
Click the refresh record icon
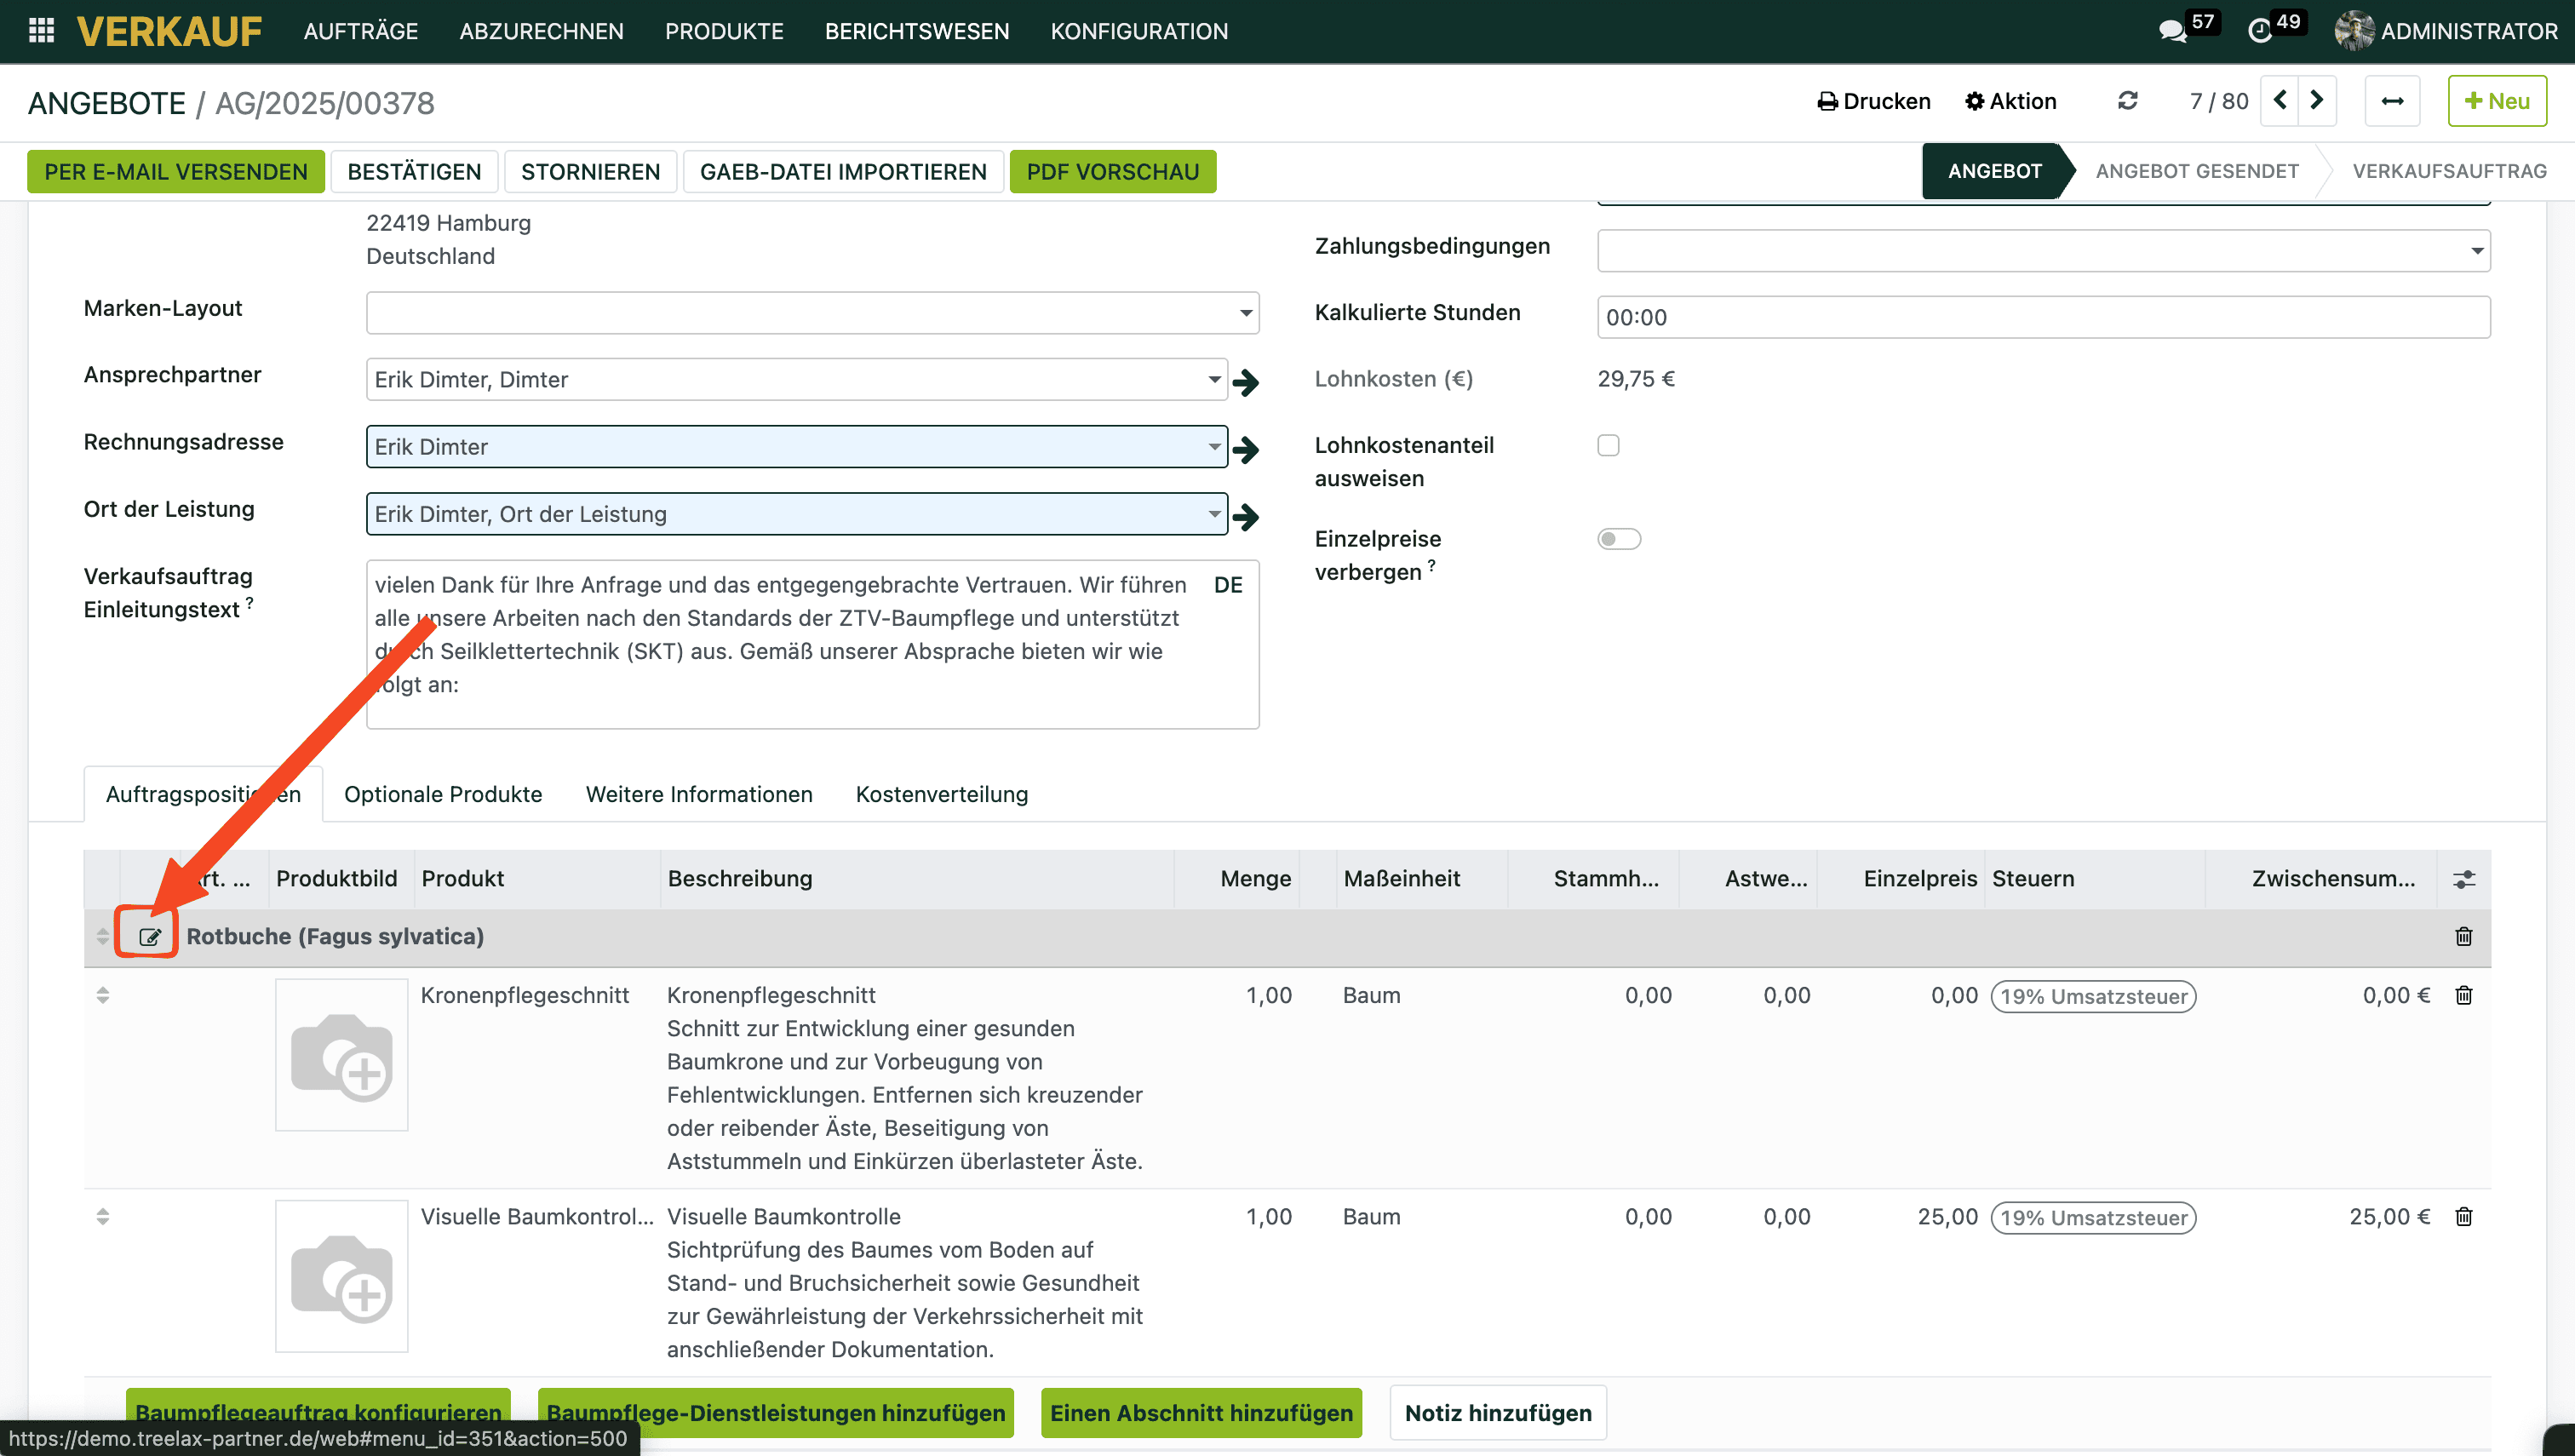pos(2127,101)
